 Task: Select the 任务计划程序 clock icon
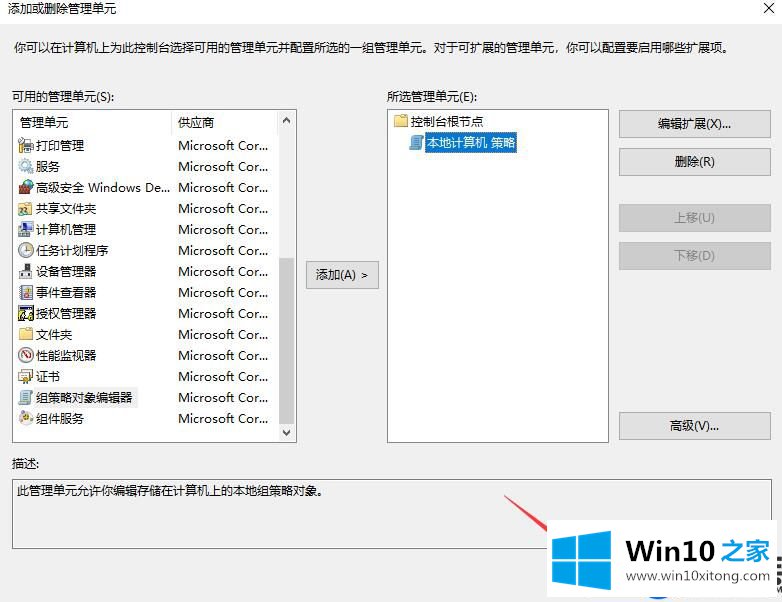click(x=26, y=250)
